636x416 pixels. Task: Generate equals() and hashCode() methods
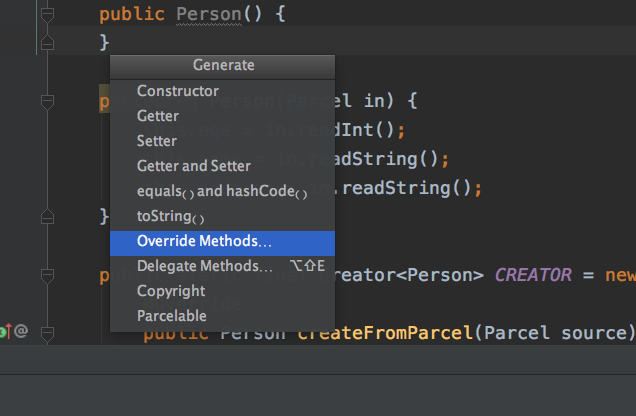[x=222, y=191]
